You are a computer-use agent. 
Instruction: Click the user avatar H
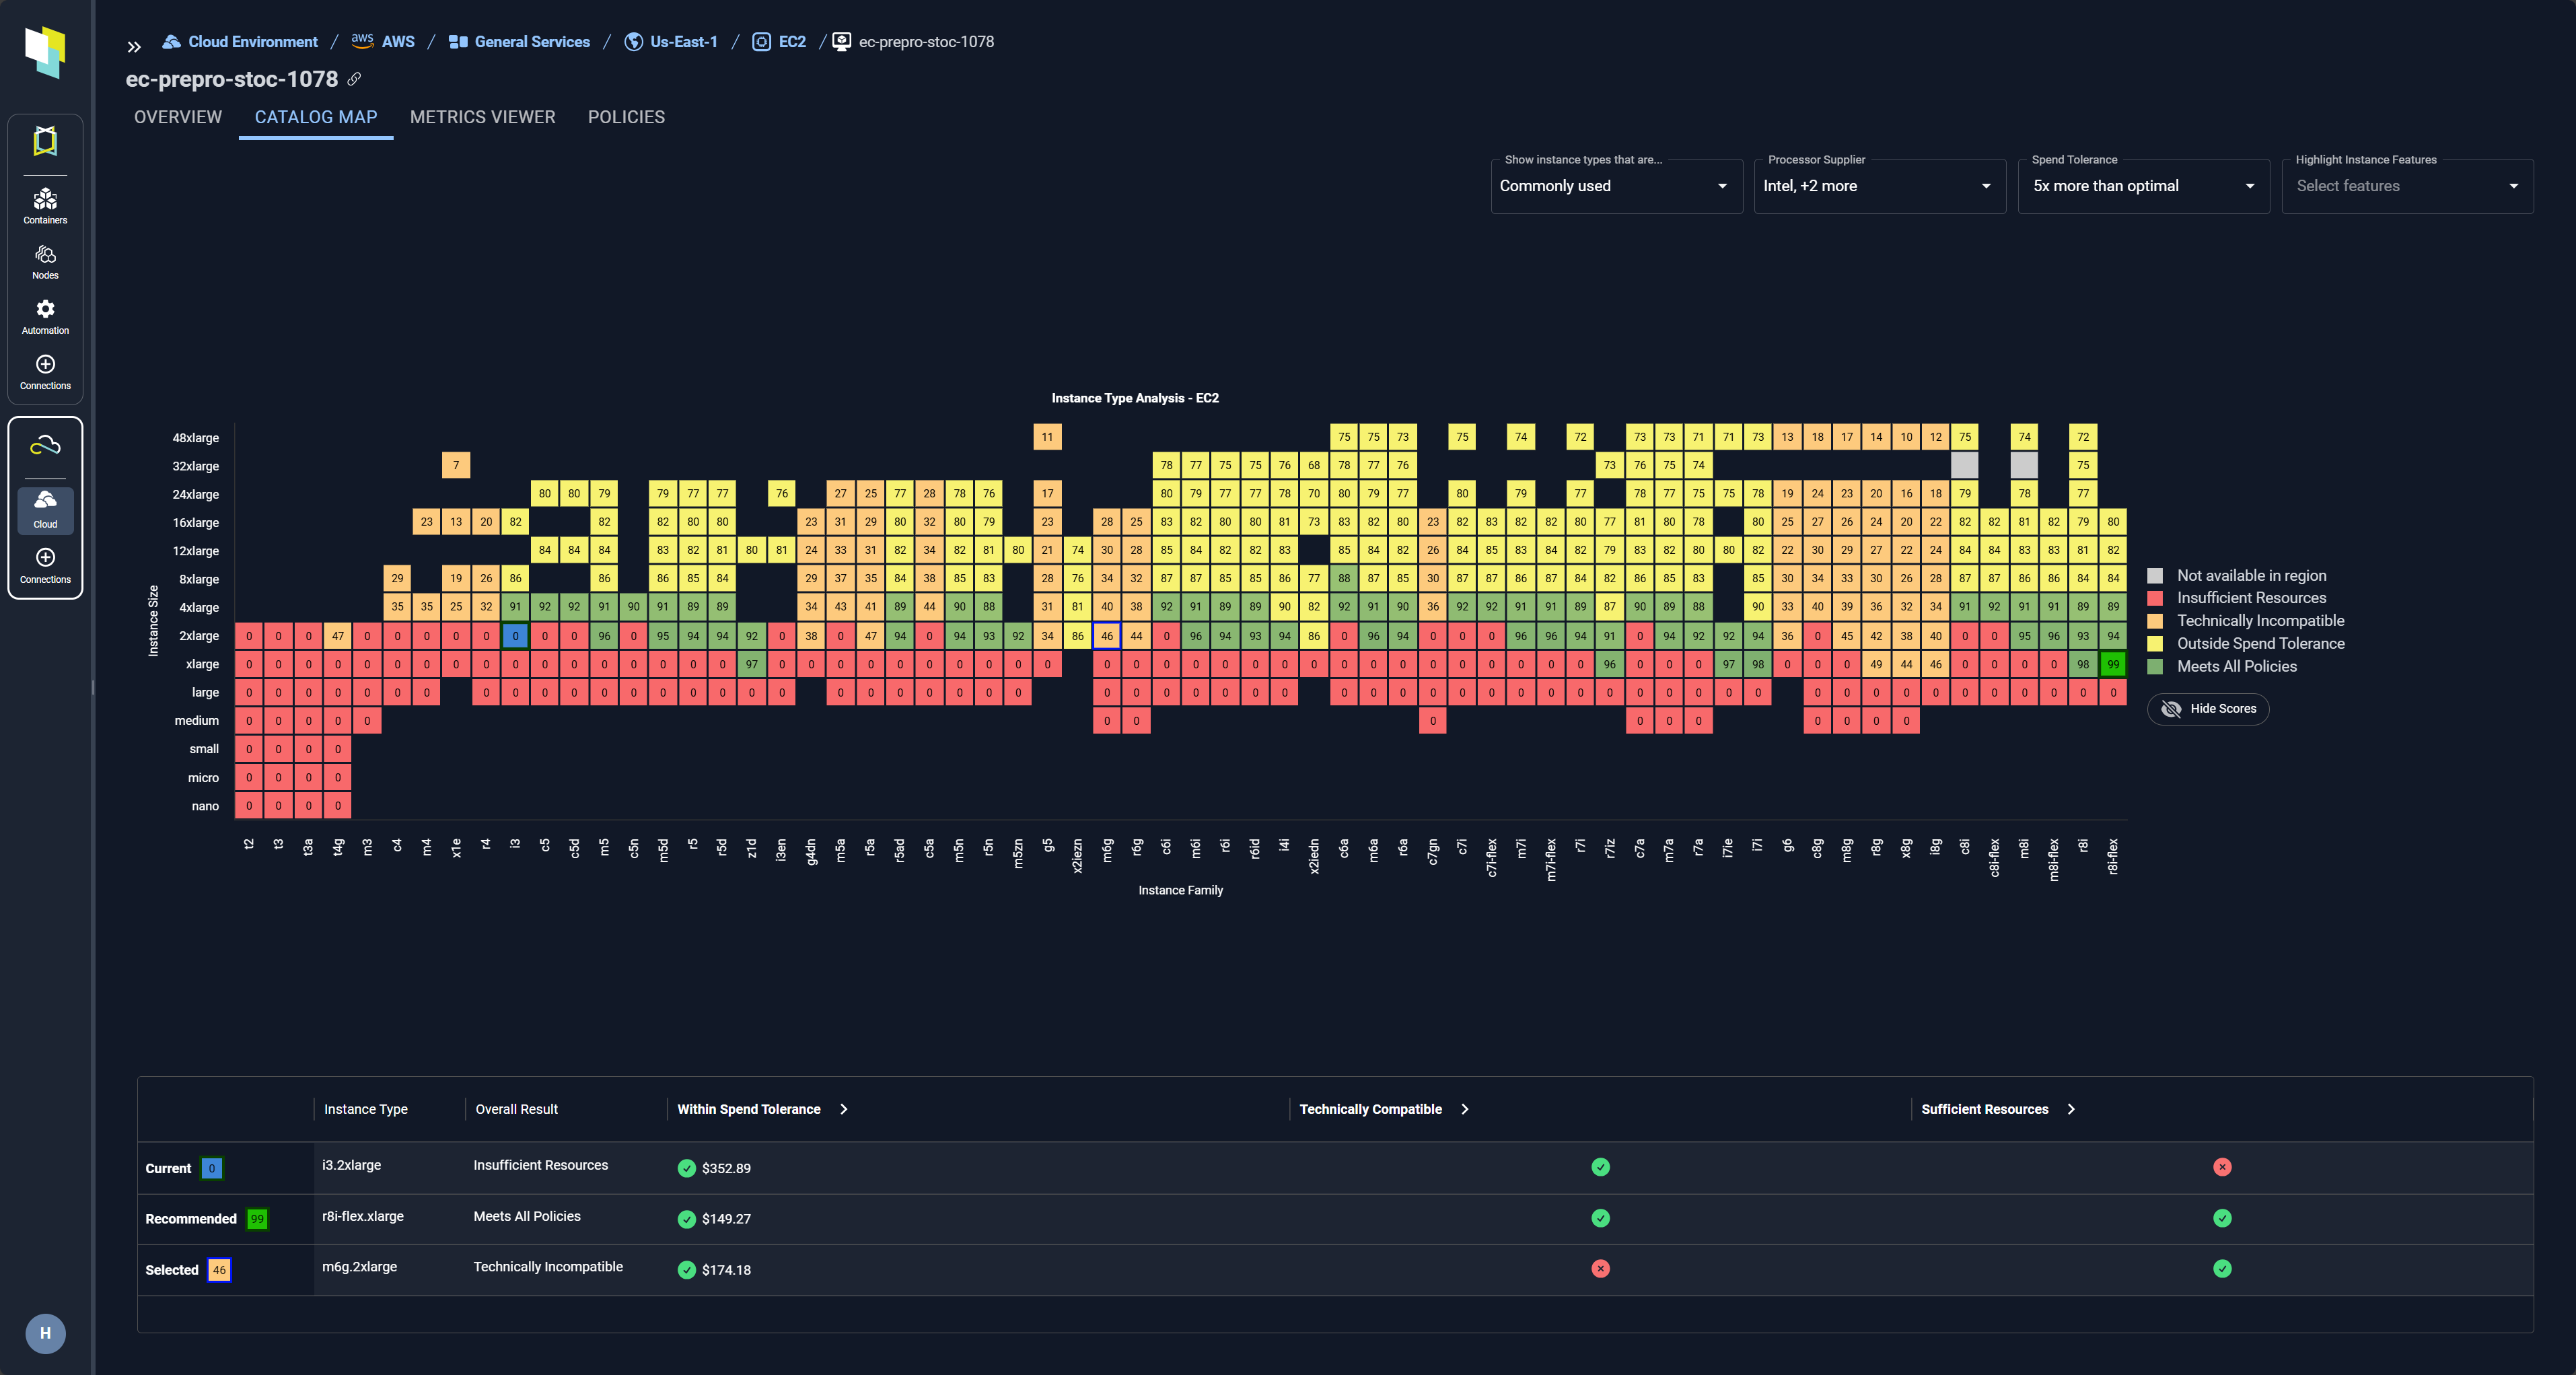(x=45, y=1333)
